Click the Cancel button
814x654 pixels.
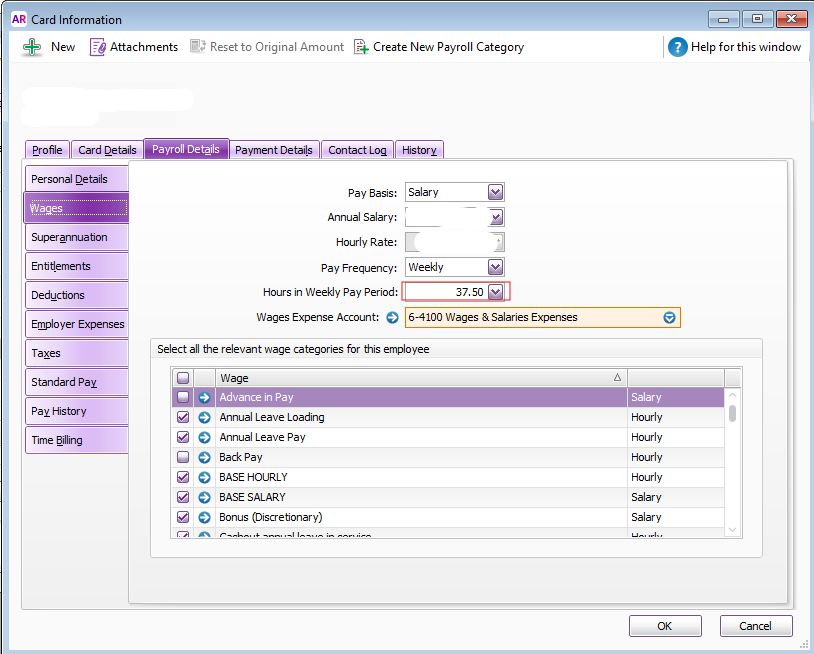[x=755, y=626]
